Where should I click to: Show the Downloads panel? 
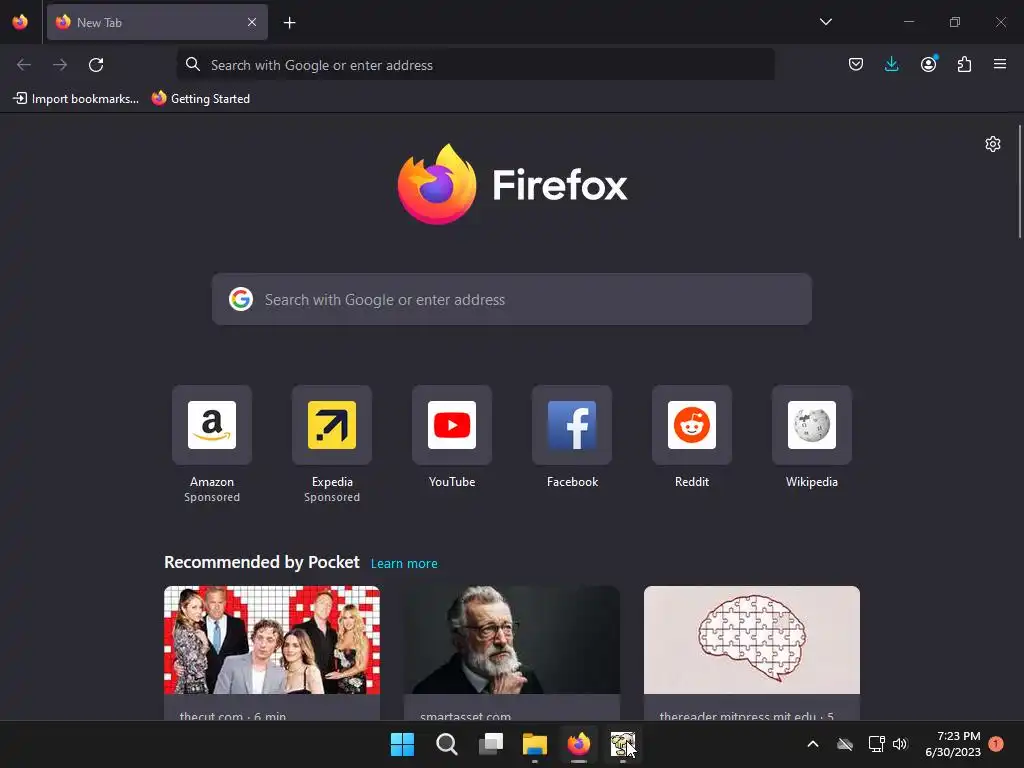[891, 64]
